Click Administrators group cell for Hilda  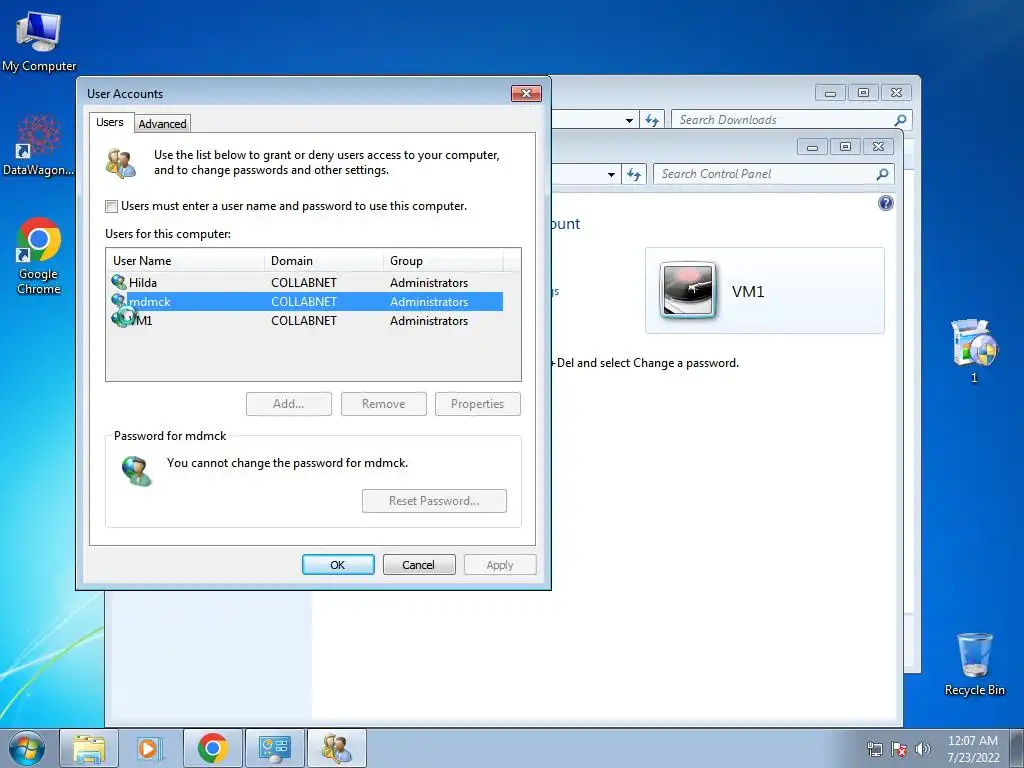pyautogui.click(x=429, y=283)
